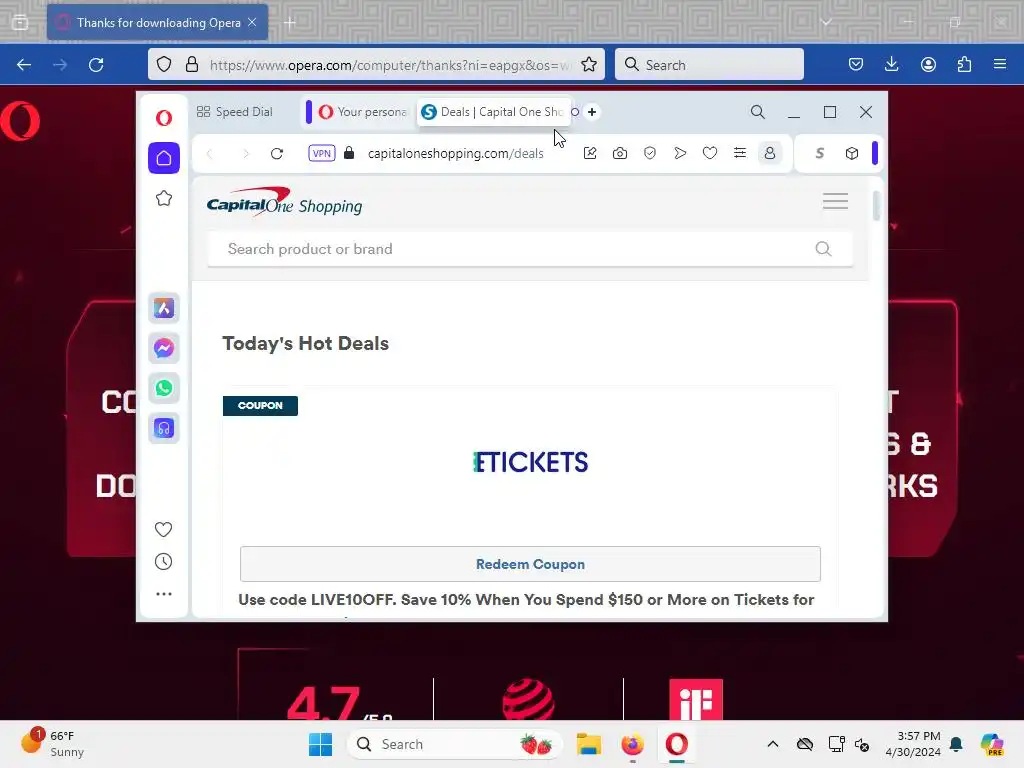This screenshot has width=1024, height=768.
Task: Open Firefox list all tabs dropdown
Action: click(x=826, y=22)
